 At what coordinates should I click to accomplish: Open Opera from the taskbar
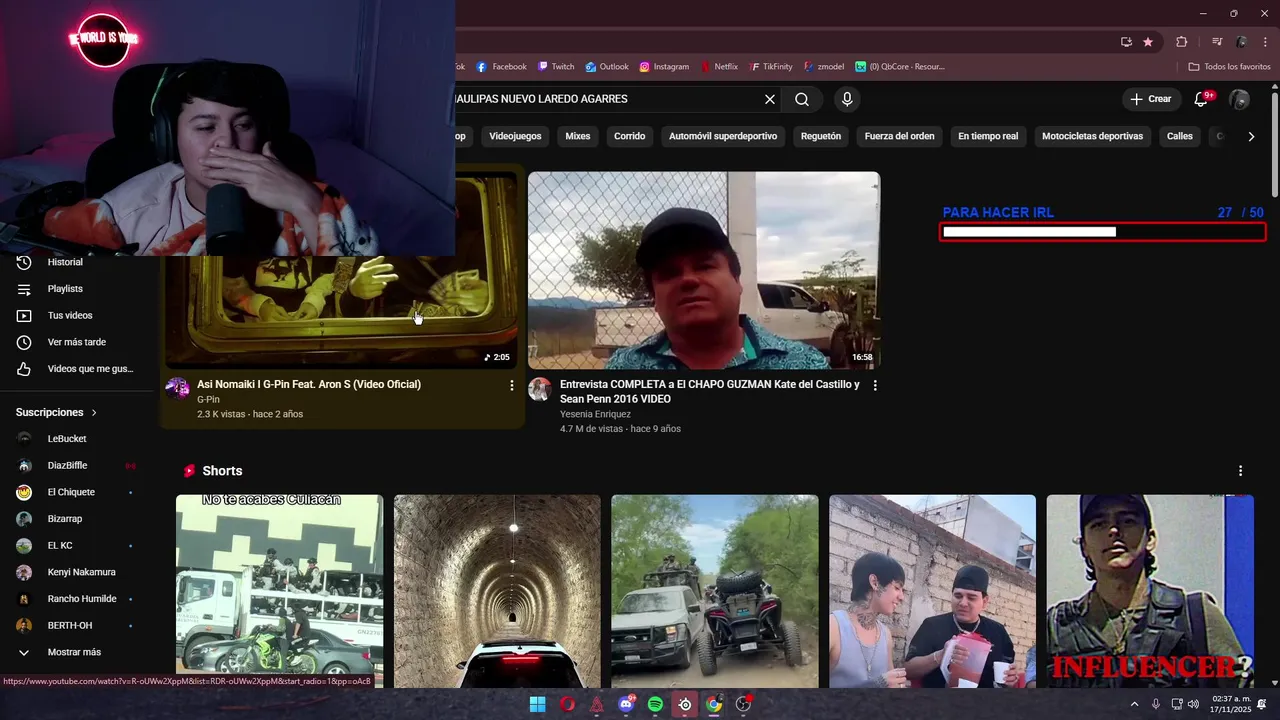[x=567, y=704]
